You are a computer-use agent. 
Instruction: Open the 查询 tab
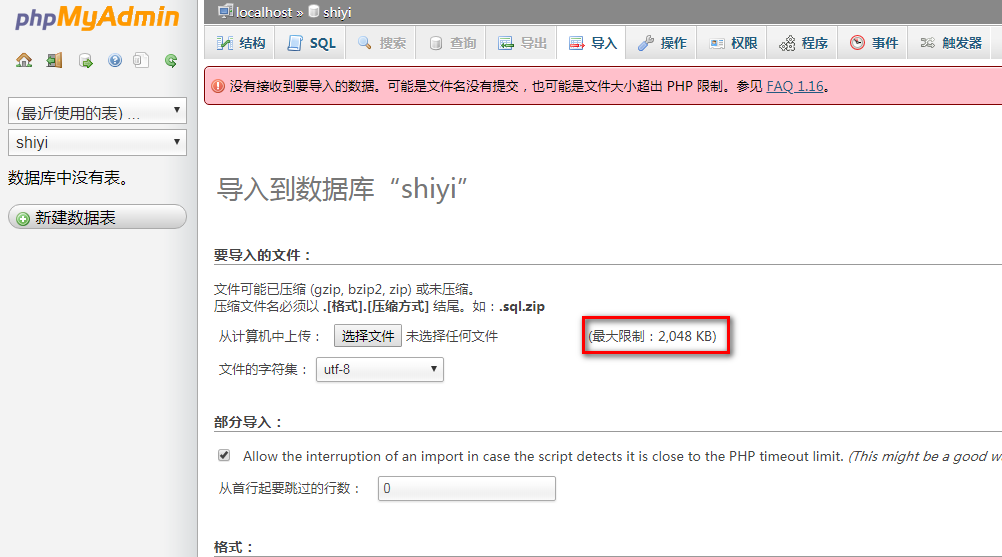pos(452,43)
